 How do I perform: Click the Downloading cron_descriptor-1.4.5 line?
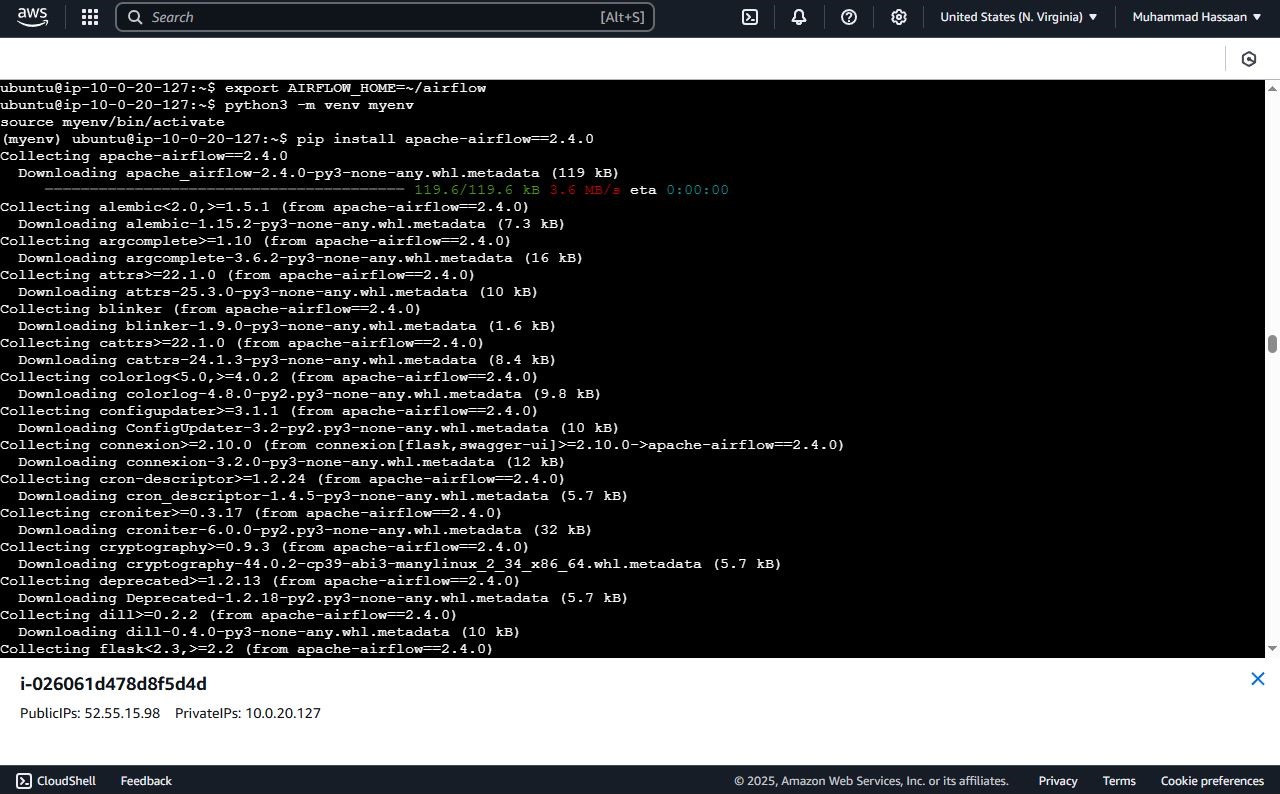pyautogui.click(x=323, y=496)
